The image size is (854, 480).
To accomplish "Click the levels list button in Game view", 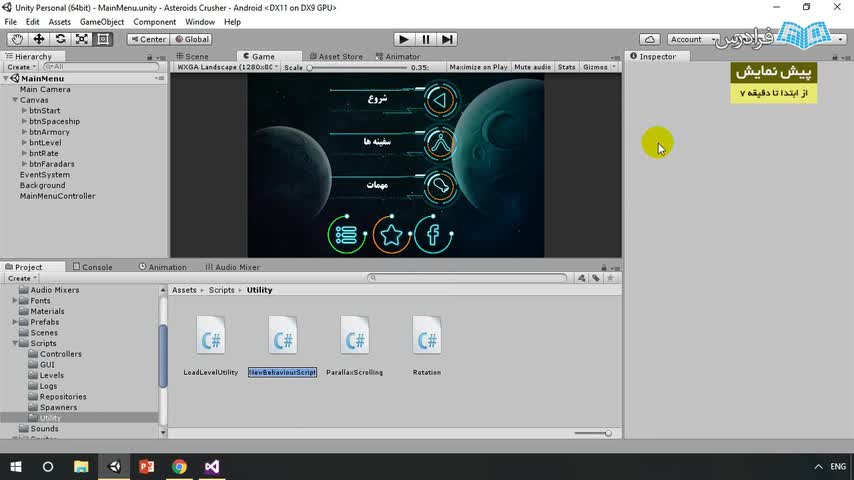I will tap(346, 235).
